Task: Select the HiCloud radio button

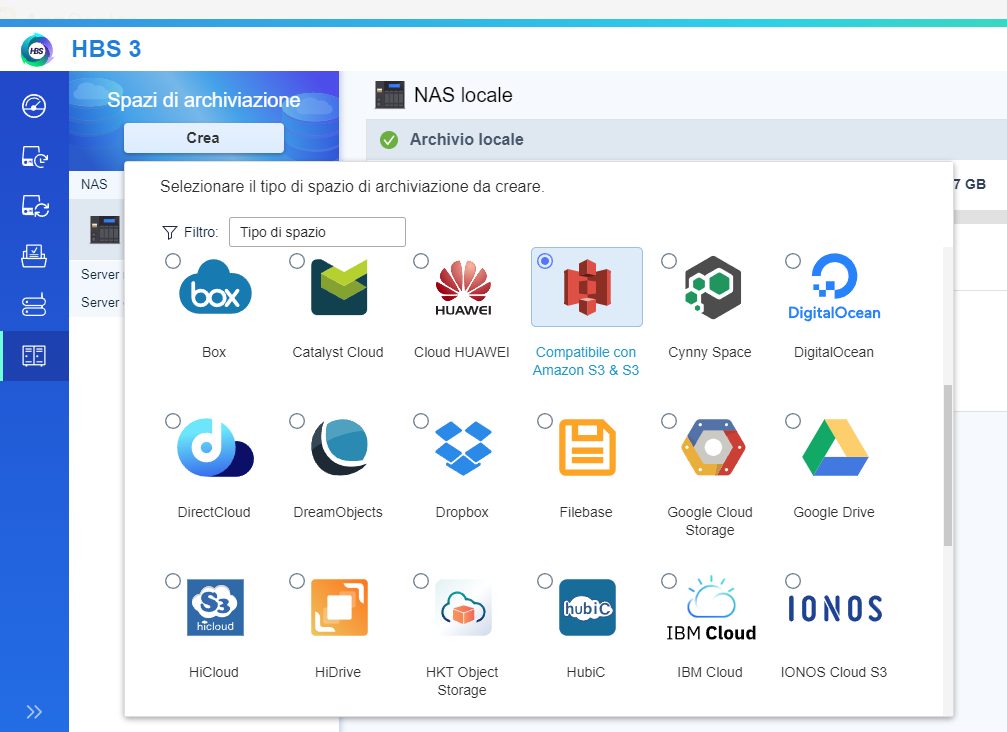Action: (x=173, y=581)
